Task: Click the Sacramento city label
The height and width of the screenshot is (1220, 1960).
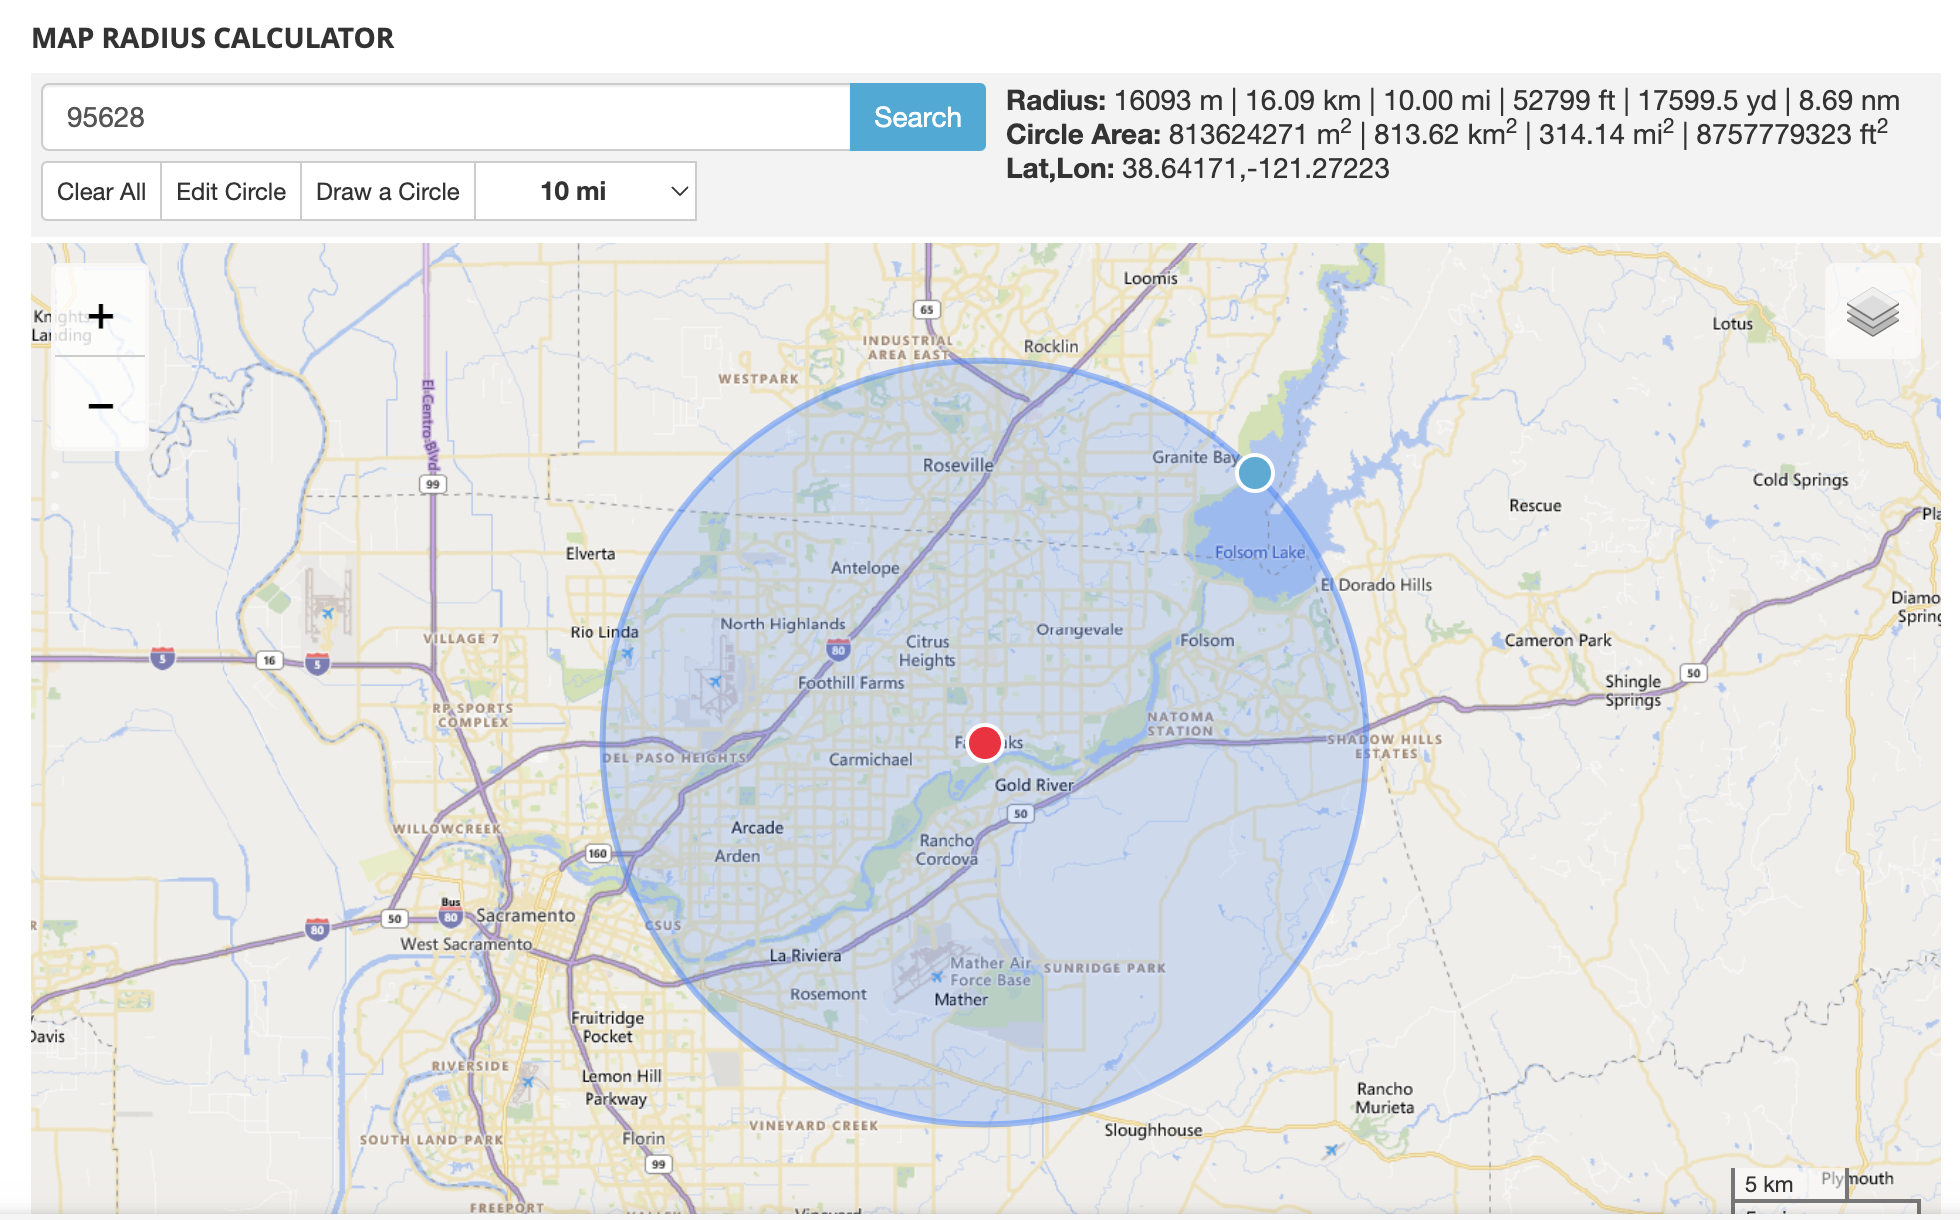Action: pyautogui.click(x=525, y=915)
